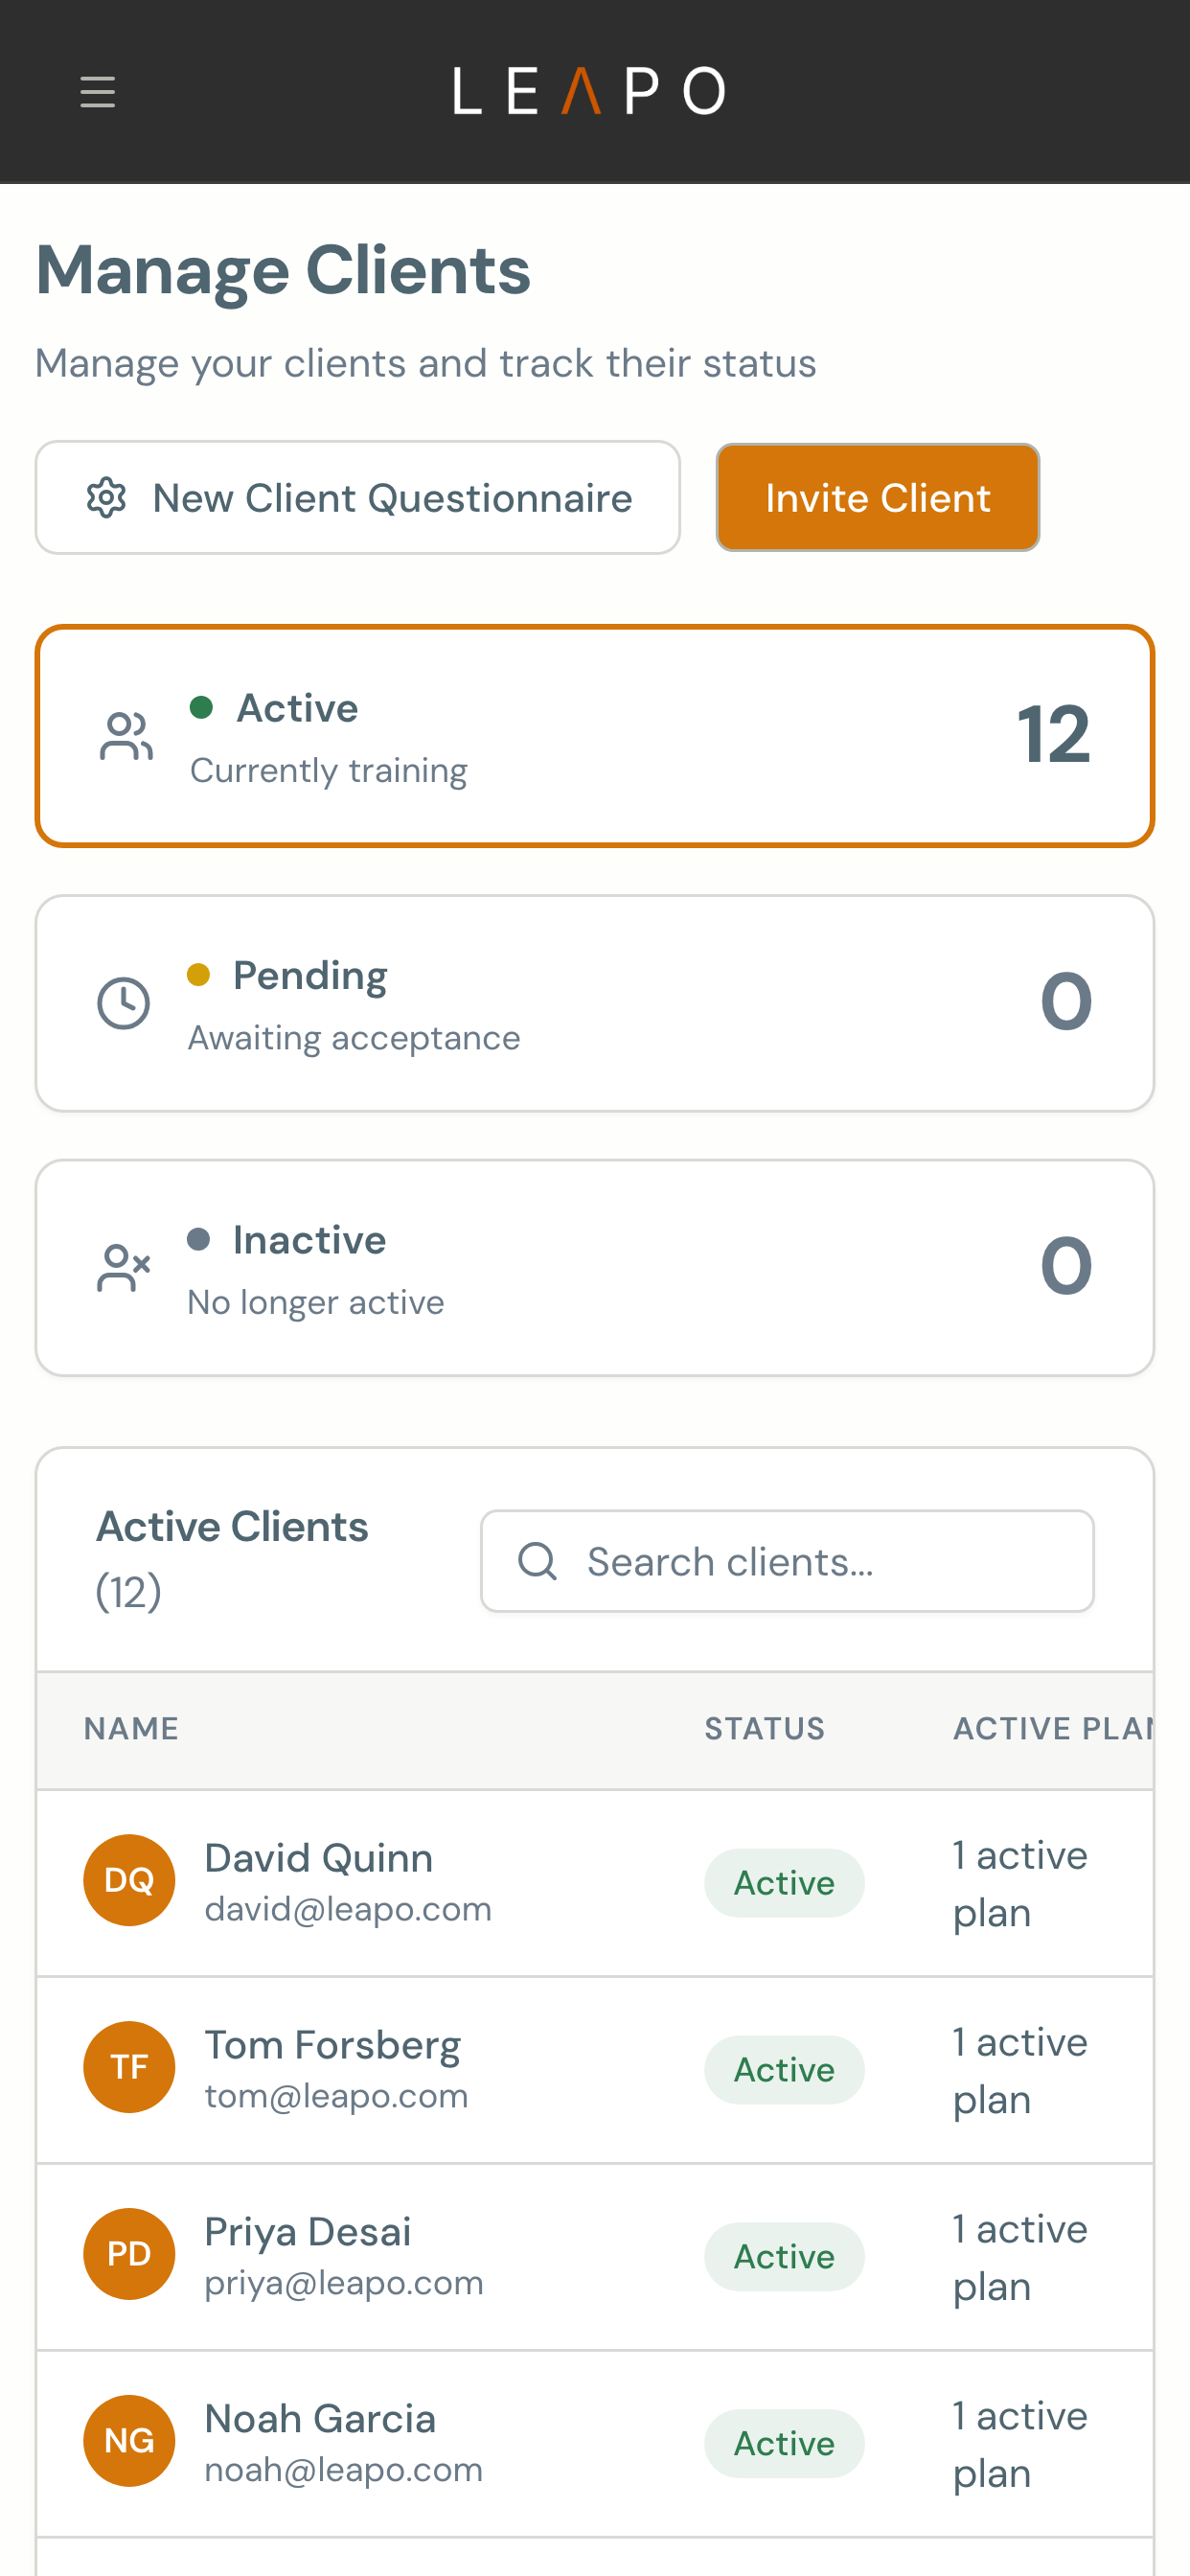1190x2576 pixels.
Task: Focus the Search clients input field
Action: (x=787, y=1561)
